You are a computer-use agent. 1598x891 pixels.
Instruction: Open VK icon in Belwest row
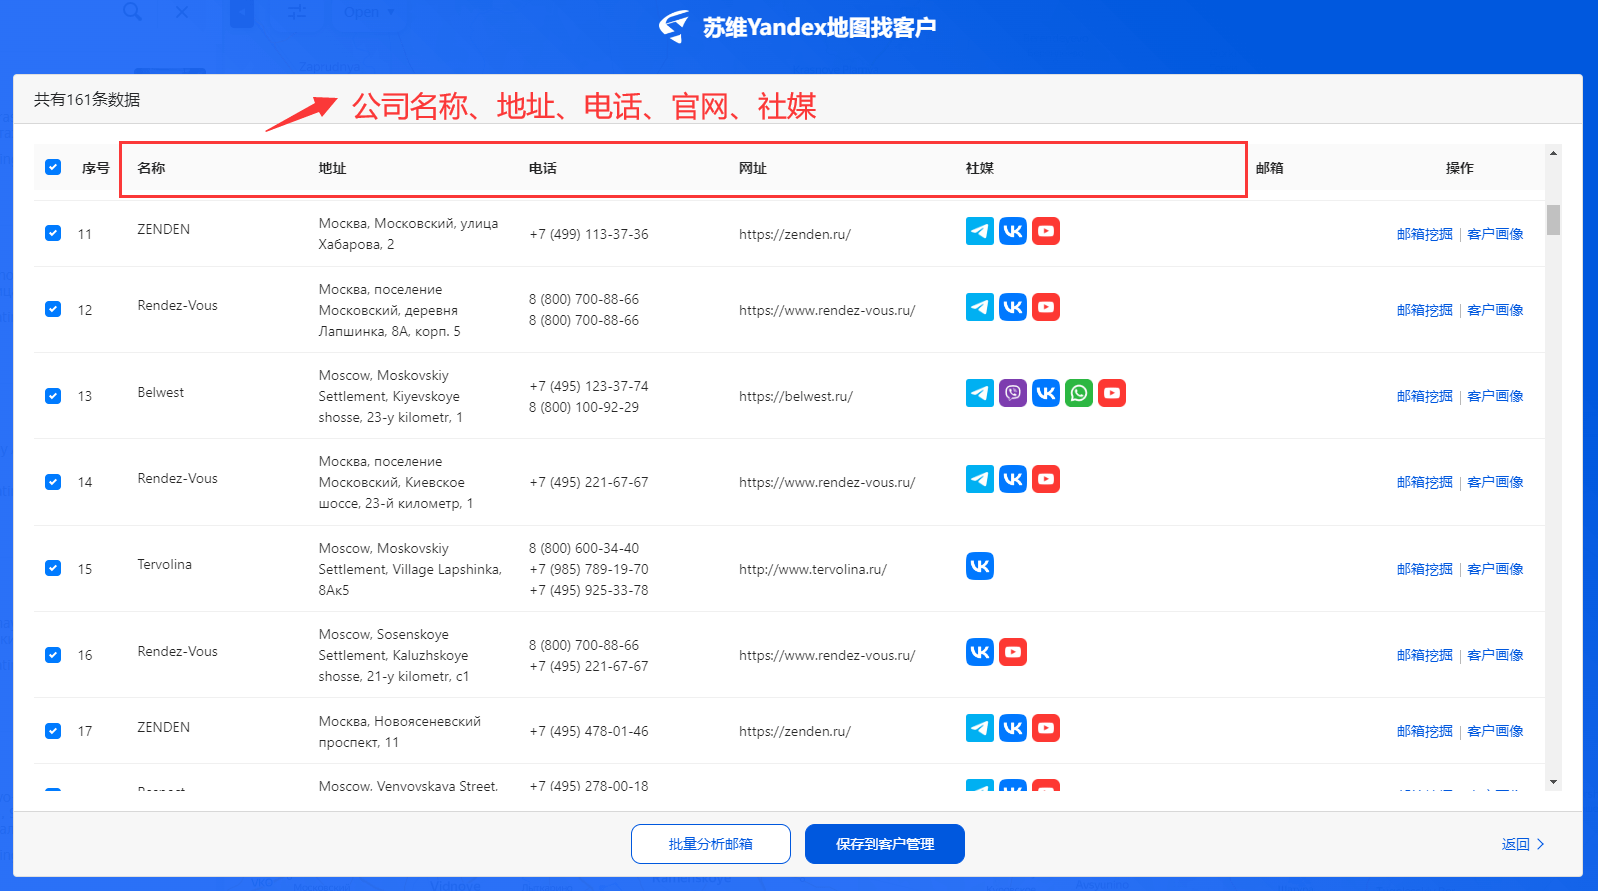point(1046,393)
